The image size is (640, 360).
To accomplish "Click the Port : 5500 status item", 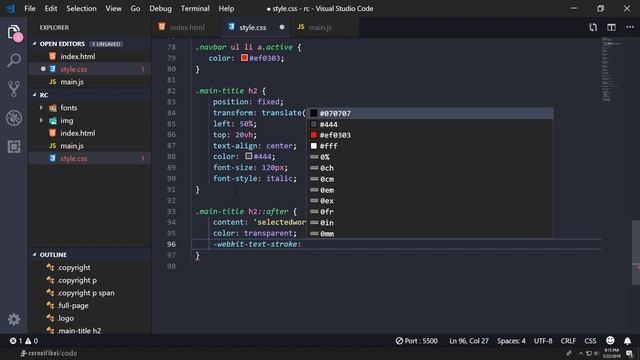I will pyautogui.click(x=416, y=341).
